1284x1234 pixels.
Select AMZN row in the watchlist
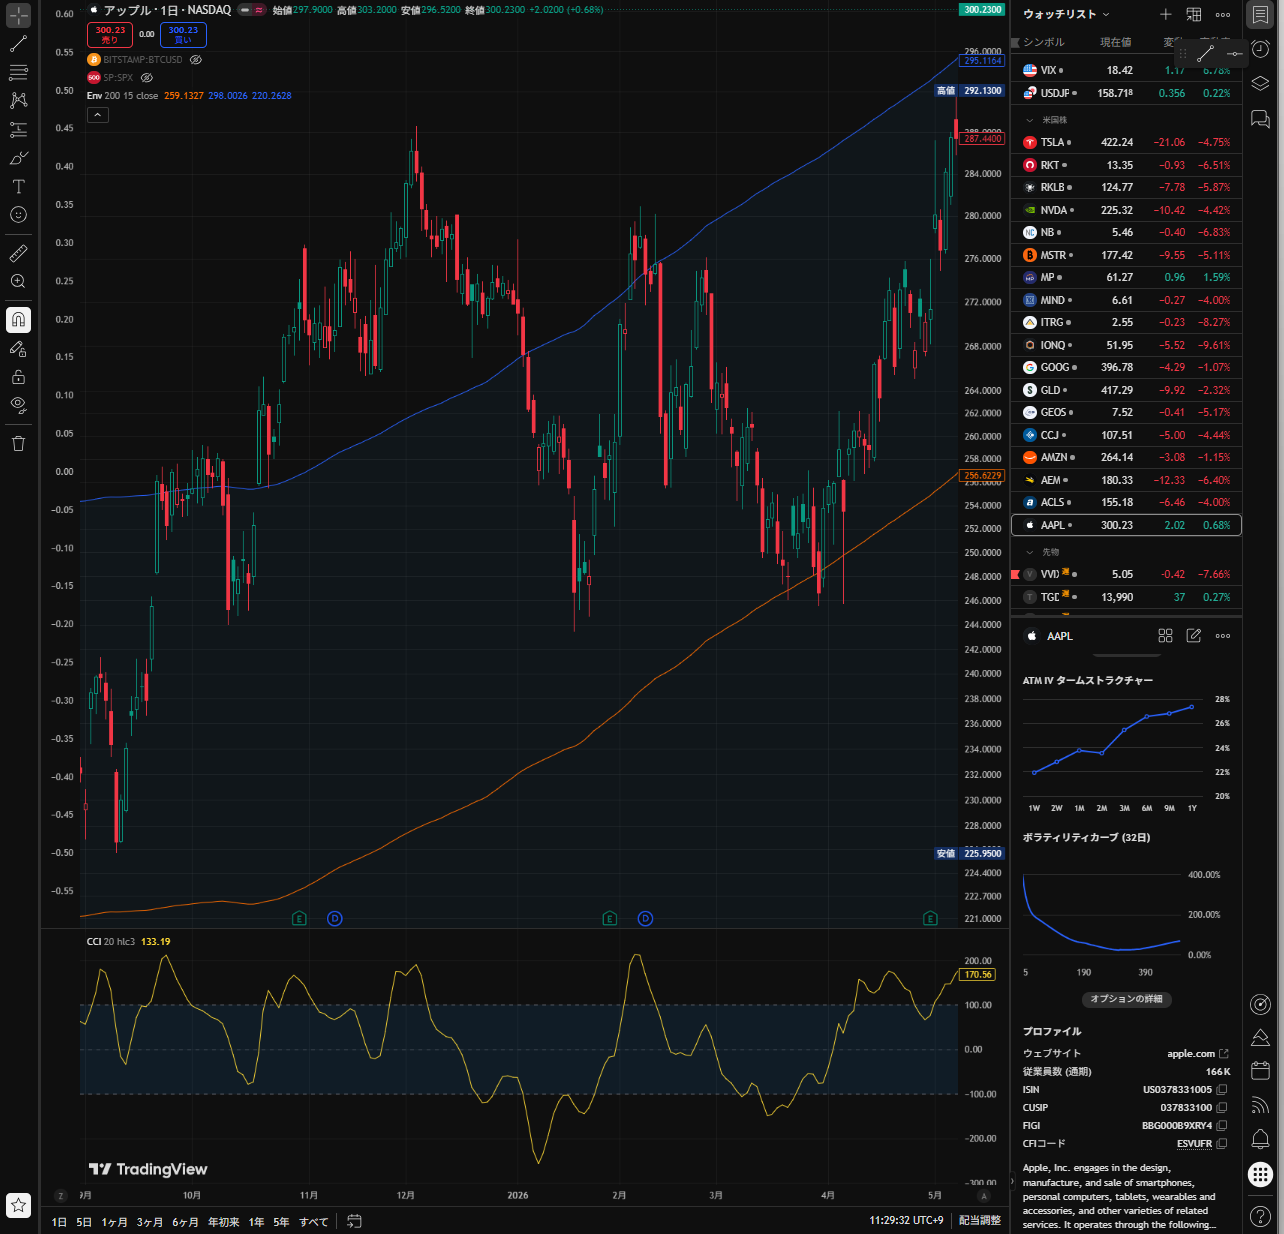1127,457
